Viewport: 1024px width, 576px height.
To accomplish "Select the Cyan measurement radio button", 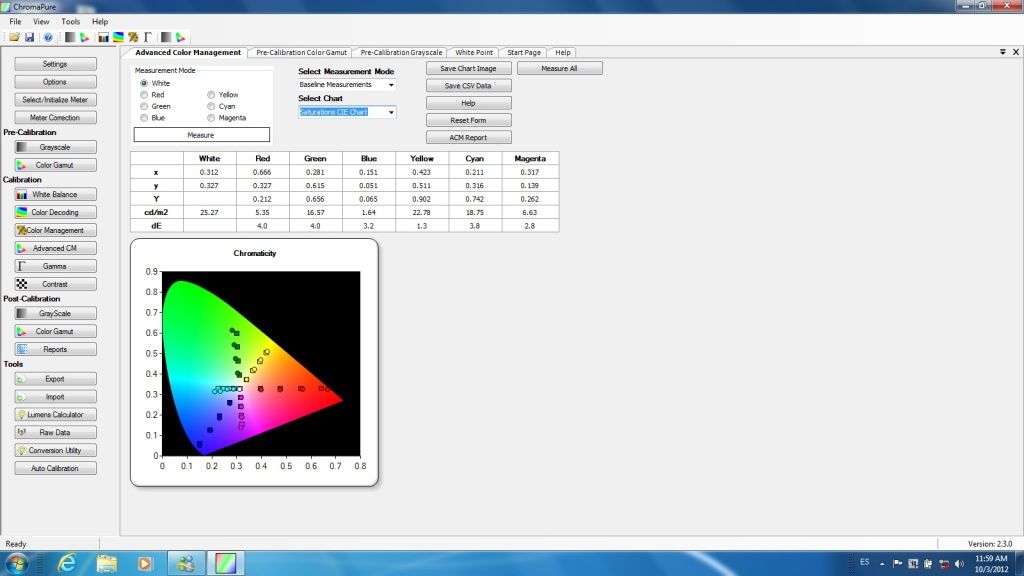I will click(211, 106).
